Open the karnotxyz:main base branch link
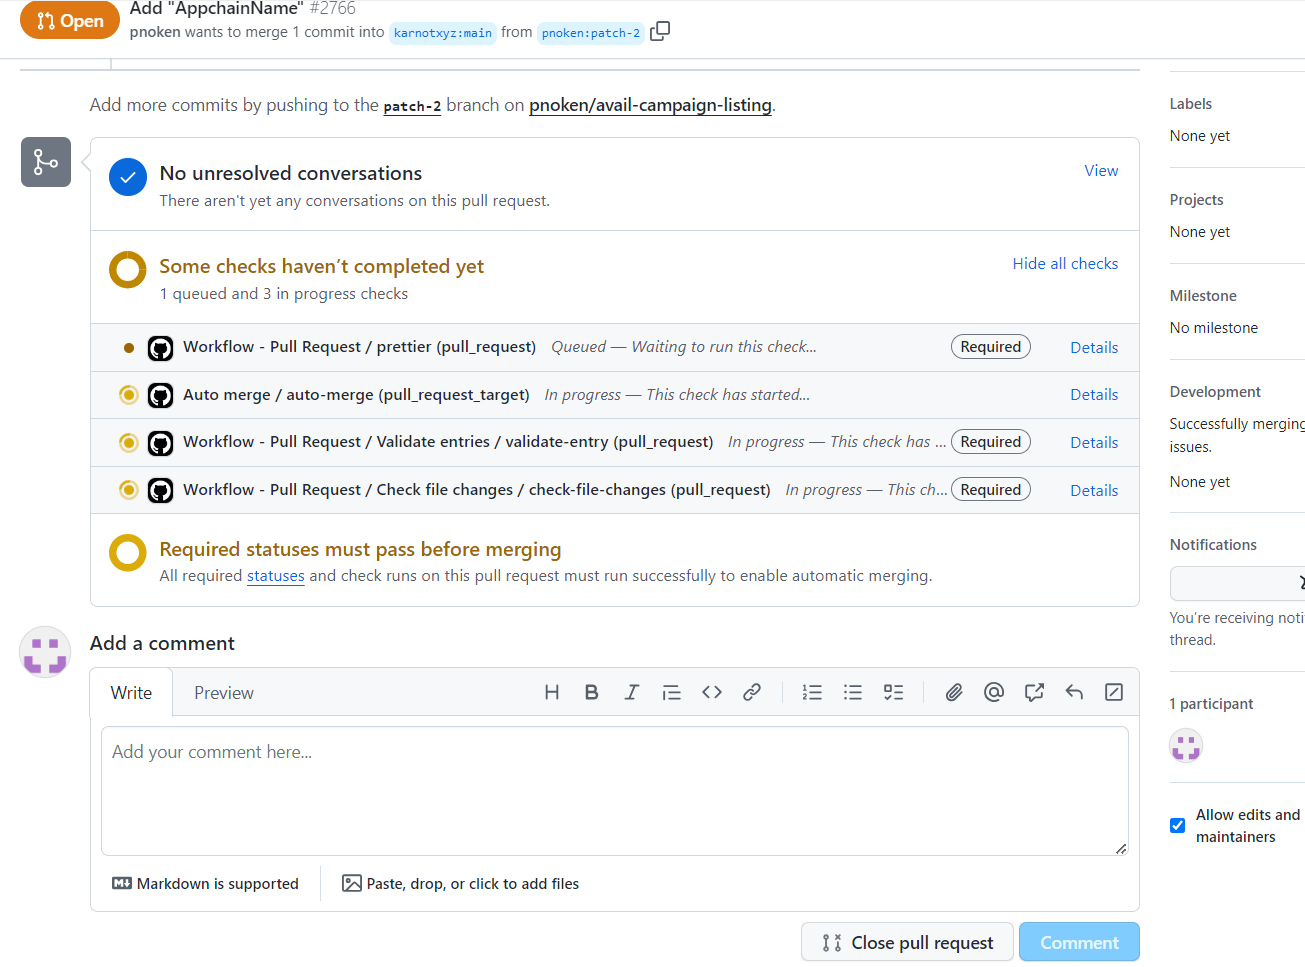 (x=443, y=33)
